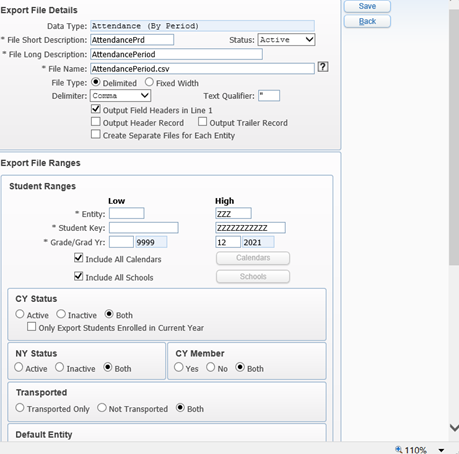Select Transported Only radio
The width and height of the screenshot is (459, 454).
(x=20, y=407)
